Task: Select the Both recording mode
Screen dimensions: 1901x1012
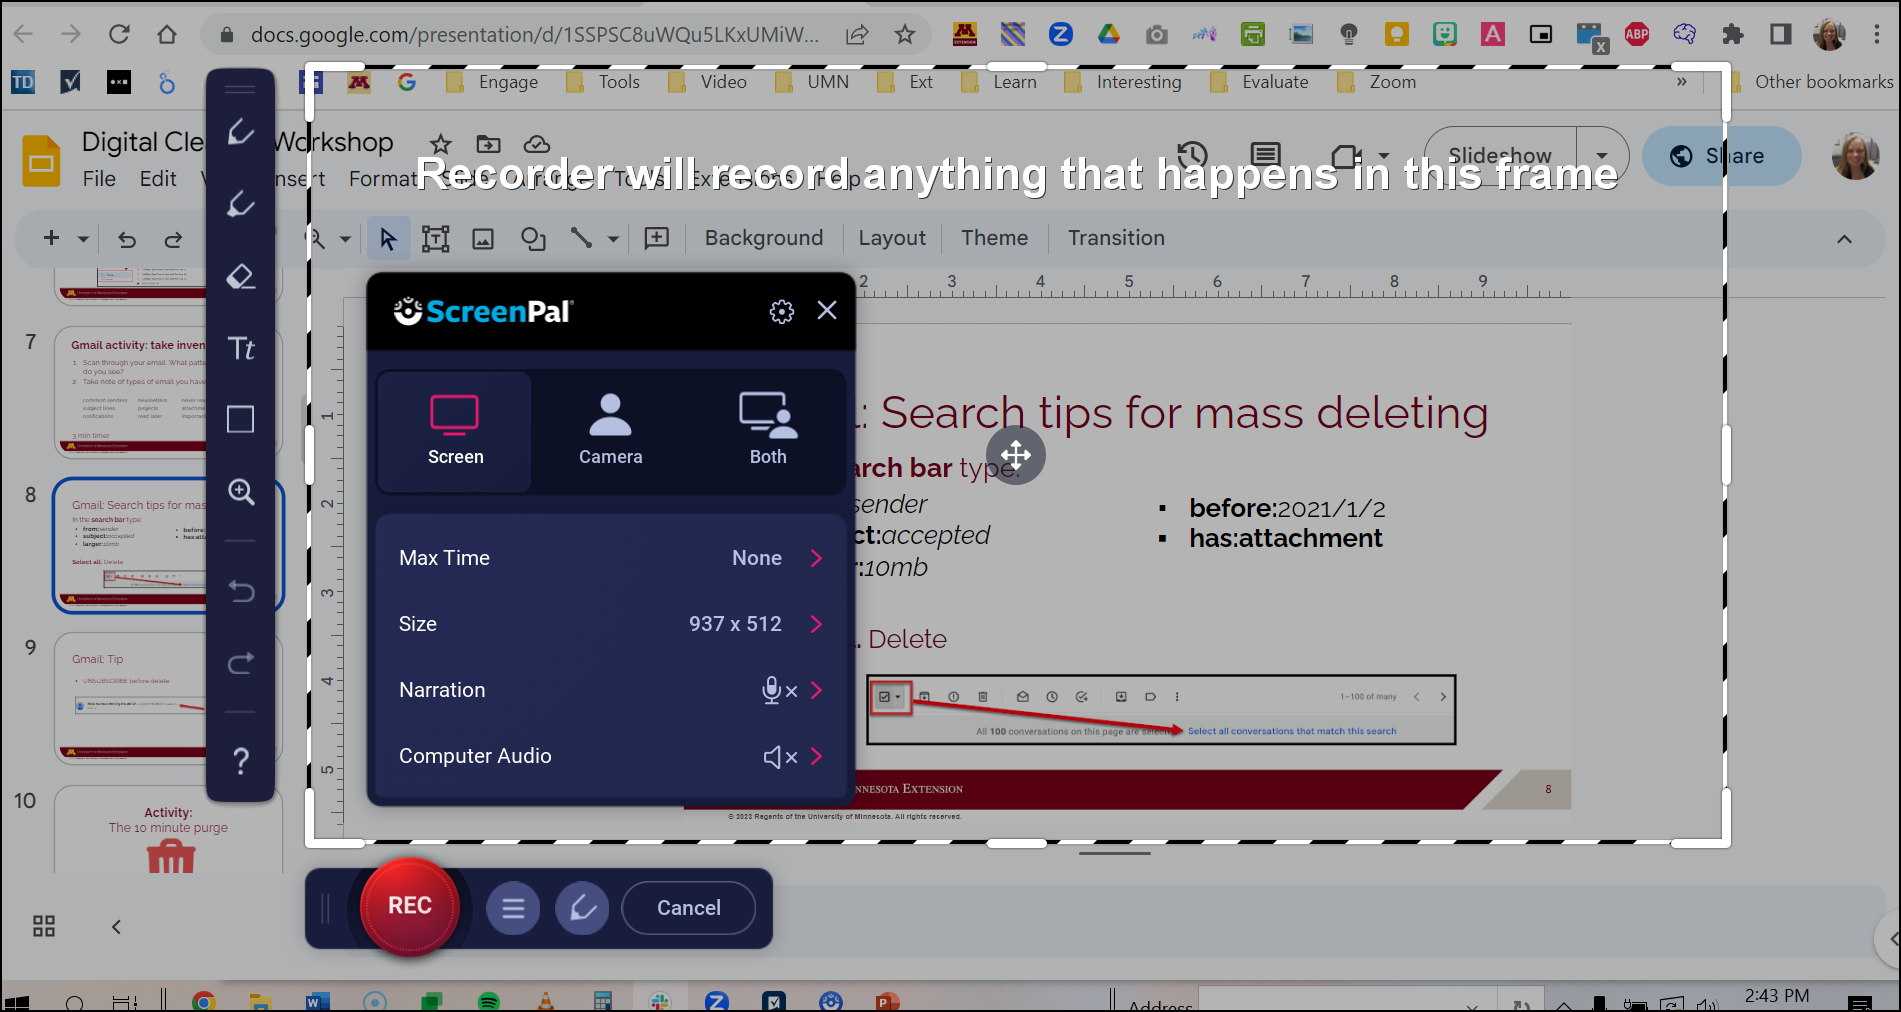Action: click(x=768, y=431)
